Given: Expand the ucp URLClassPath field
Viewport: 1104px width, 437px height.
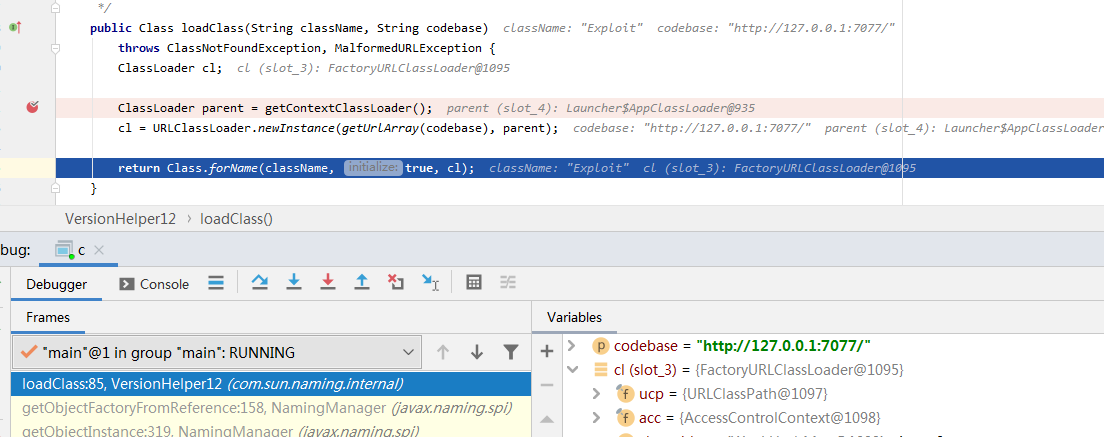Looking at the screenshot, I should click(x=597, y=394).
